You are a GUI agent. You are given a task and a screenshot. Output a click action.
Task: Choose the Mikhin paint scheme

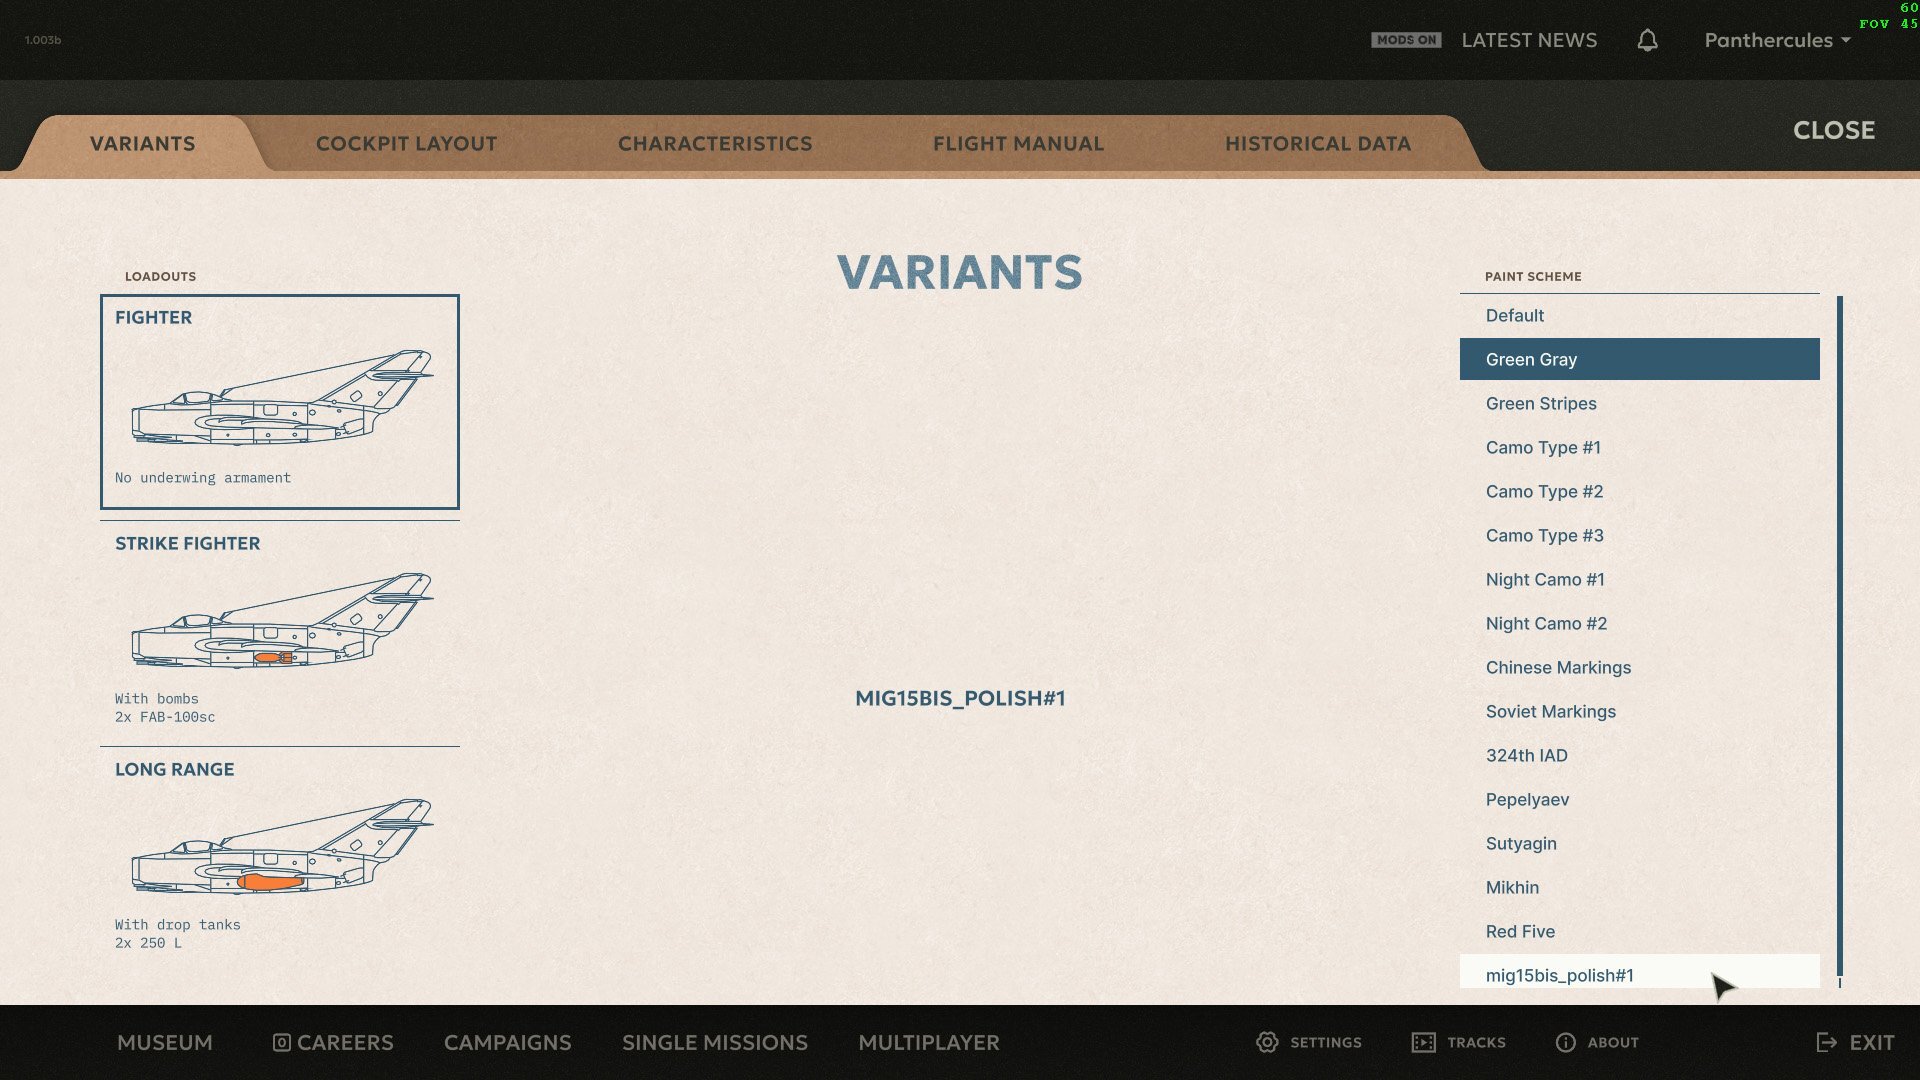(x=1640, y=887)
